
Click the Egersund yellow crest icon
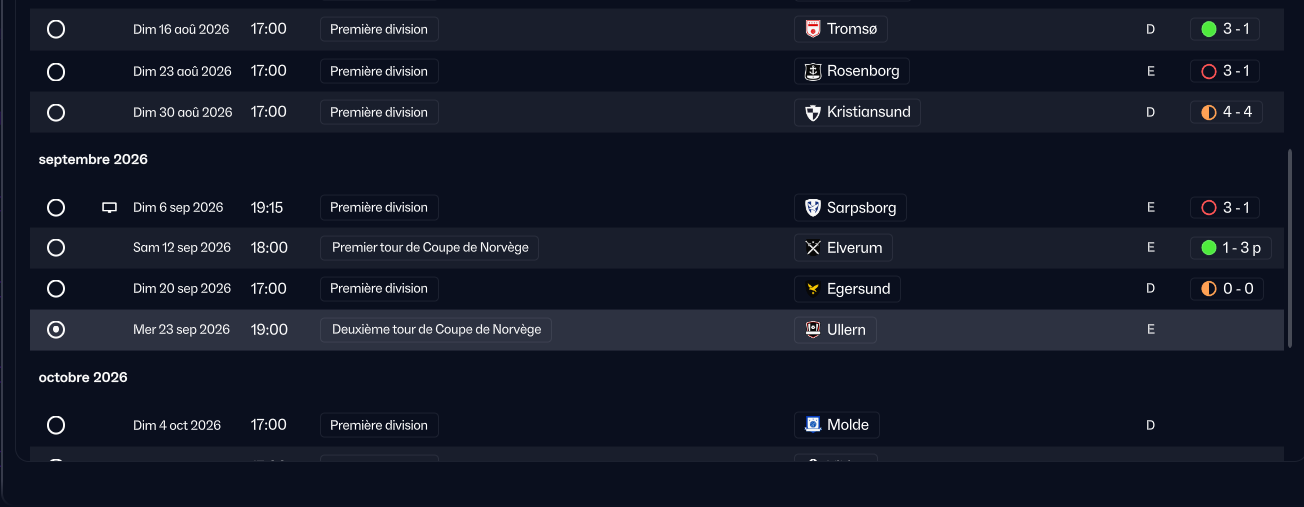[x=813, y=289]
